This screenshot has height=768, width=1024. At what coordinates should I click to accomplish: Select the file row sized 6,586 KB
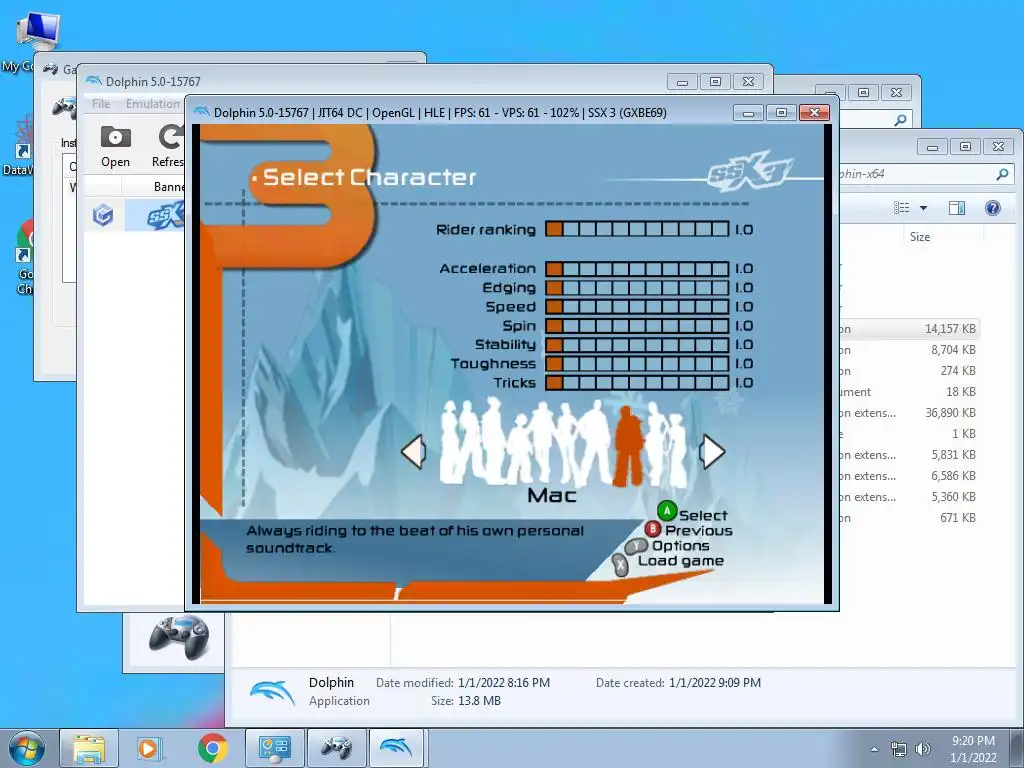pos(909,475)
